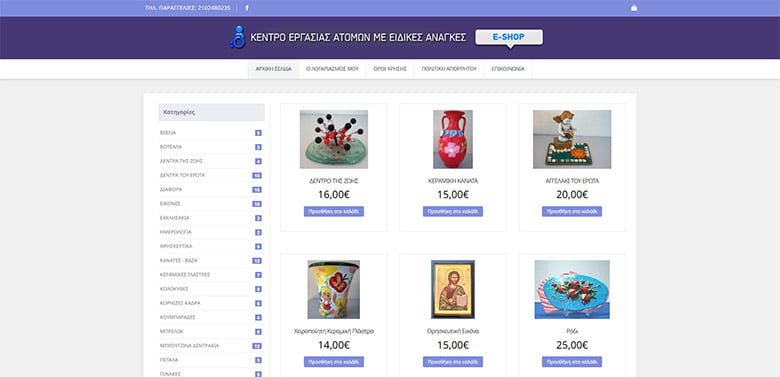Open the religious icon product image
780x377 pixels.
click(x=453, y=289)
